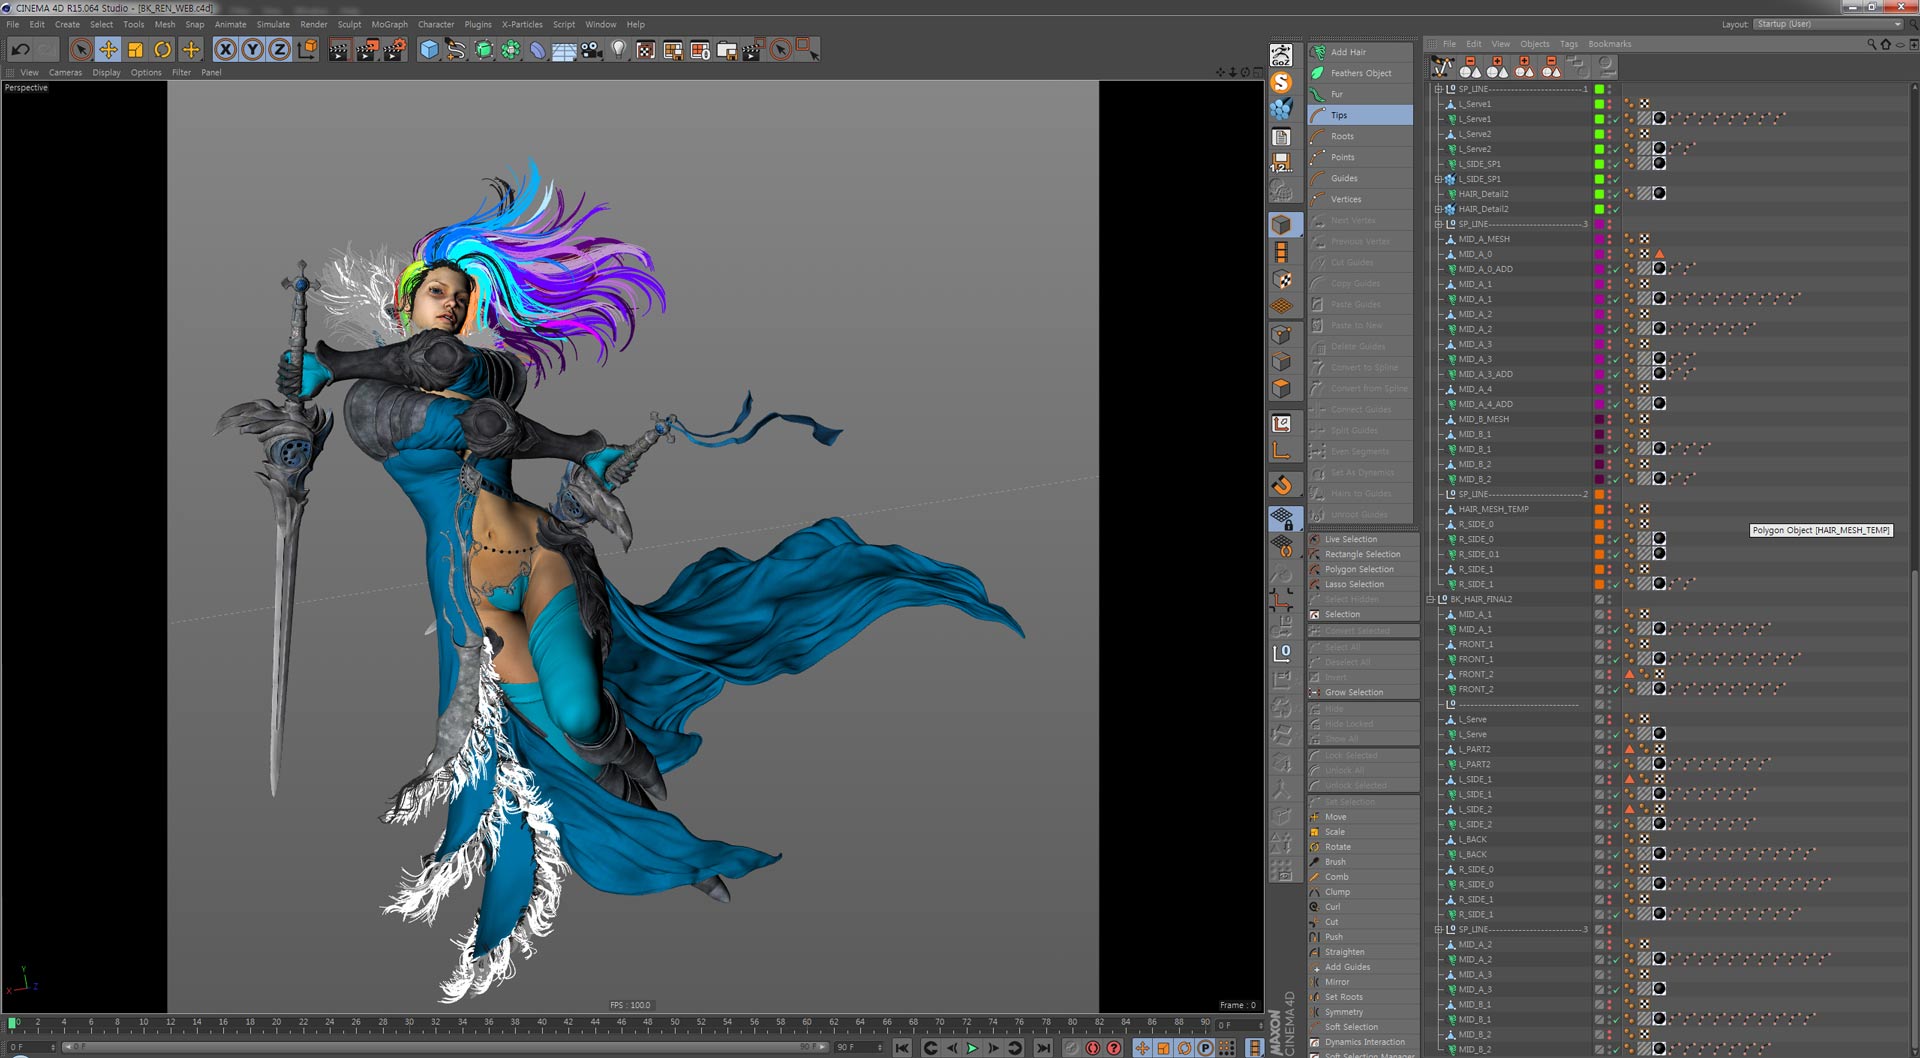
Task: Select Tips hair mode
Action: point(1360,115)
